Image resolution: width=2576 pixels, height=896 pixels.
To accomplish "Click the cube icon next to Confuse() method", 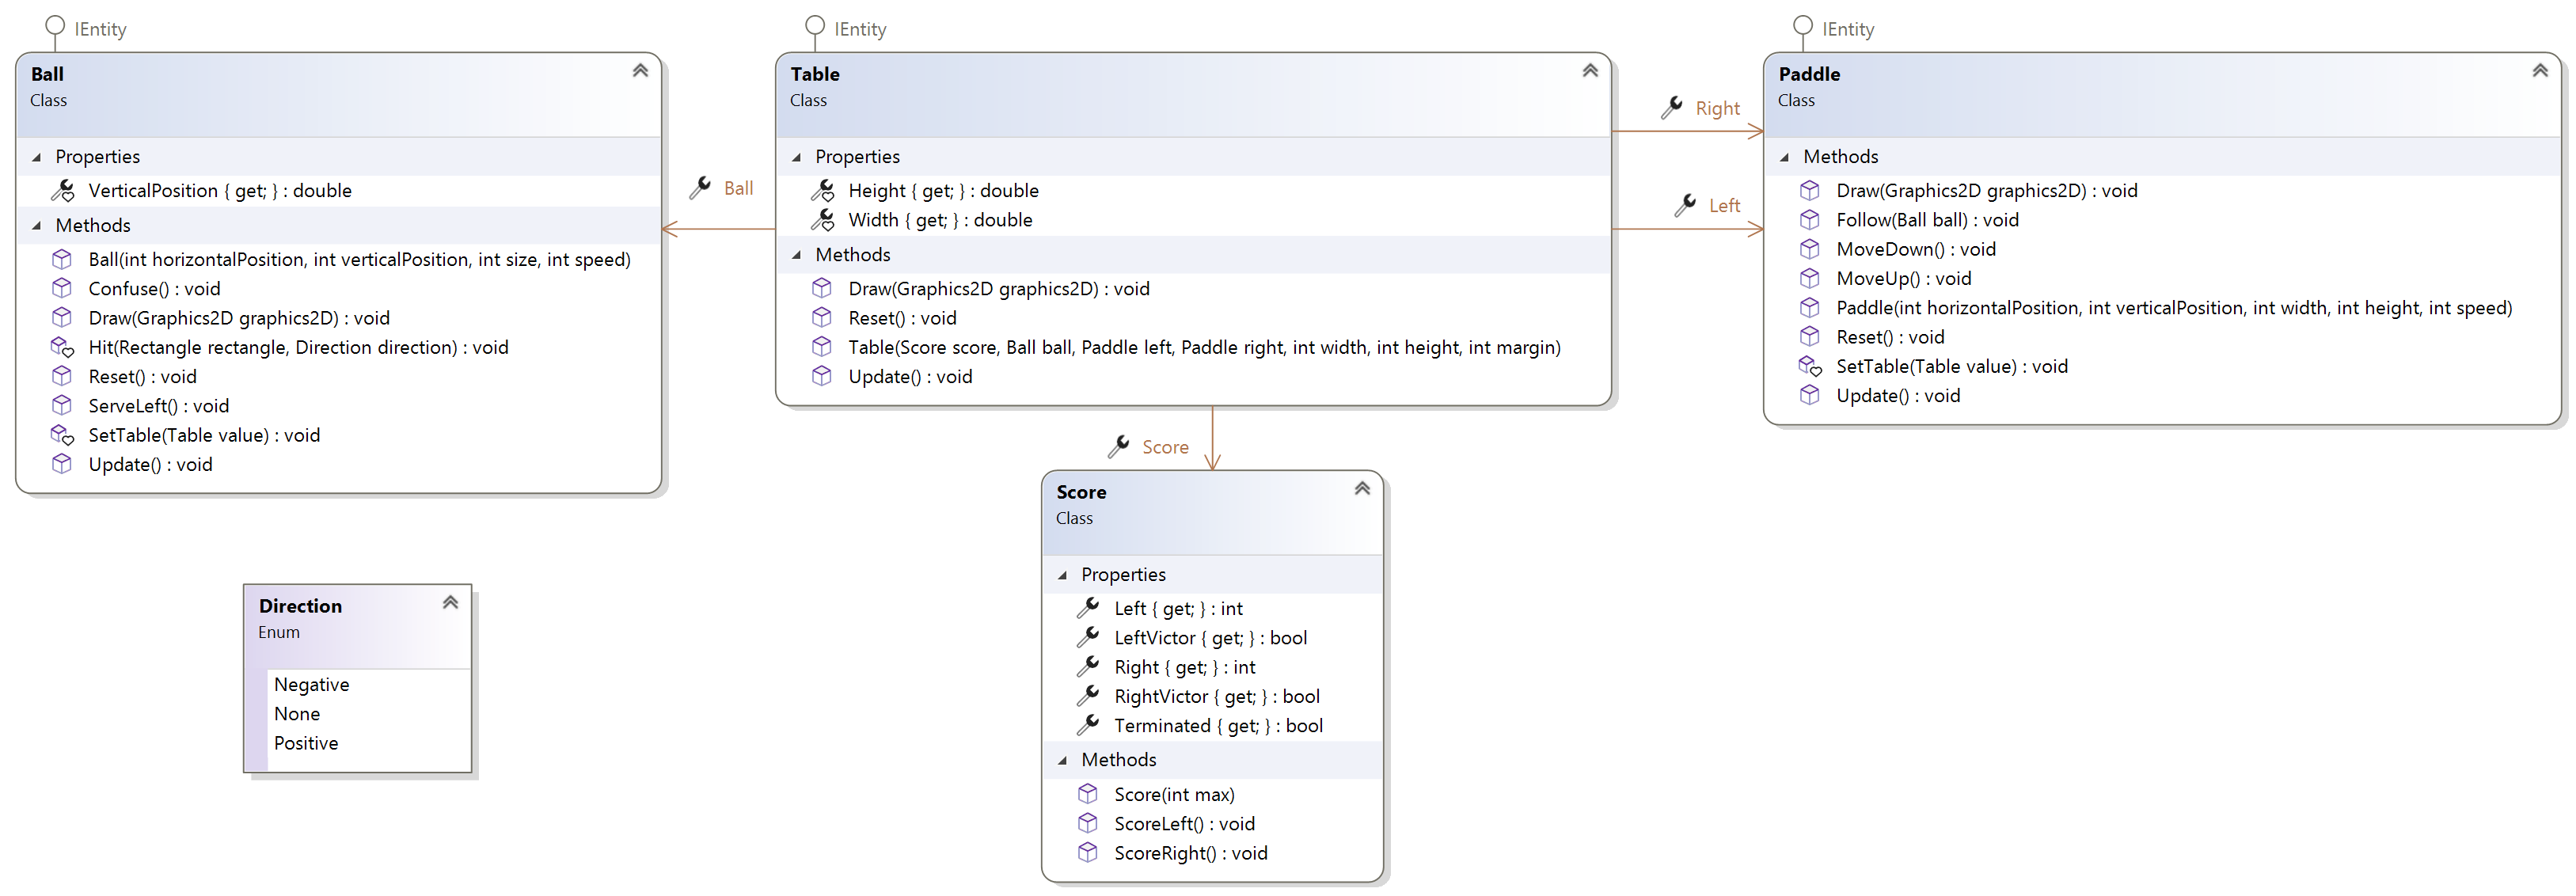I will pyautogui.click(x=62, y=288).
